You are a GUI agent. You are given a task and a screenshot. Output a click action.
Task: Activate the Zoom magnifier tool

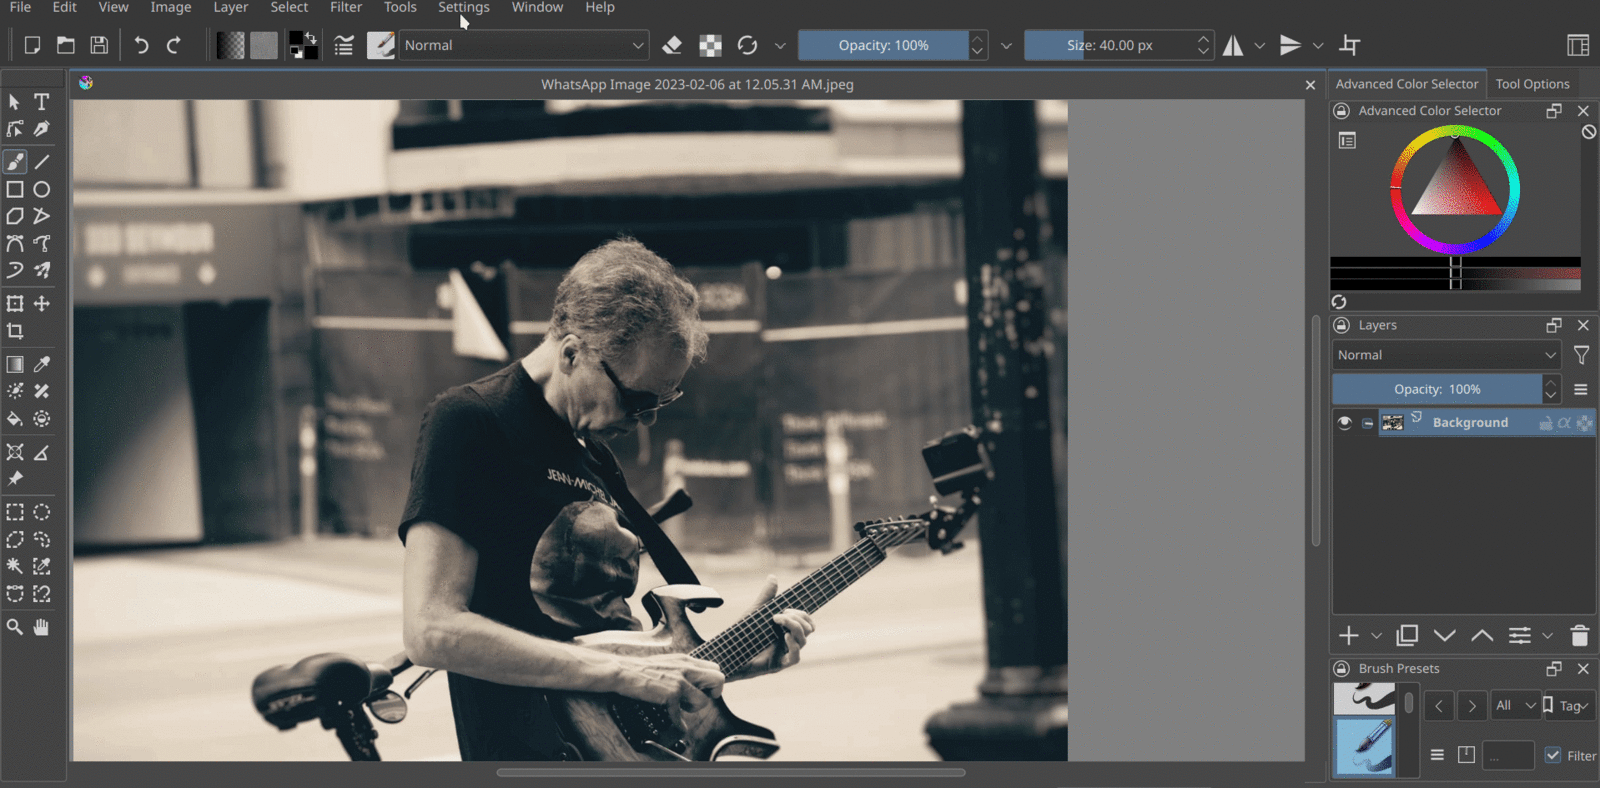pyautogui.click(x=15, y=627)
